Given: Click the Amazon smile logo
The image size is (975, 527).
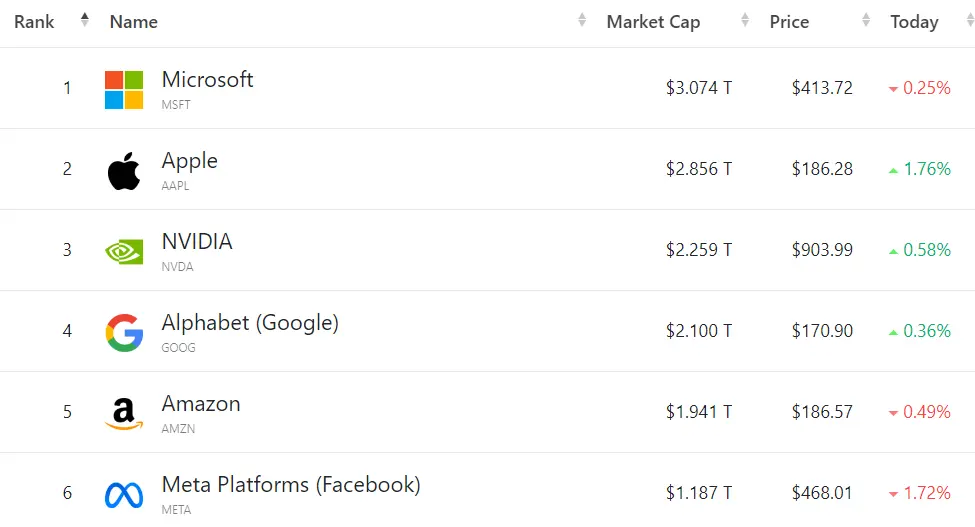Looking at the screenshot, I should coord(124,414).
